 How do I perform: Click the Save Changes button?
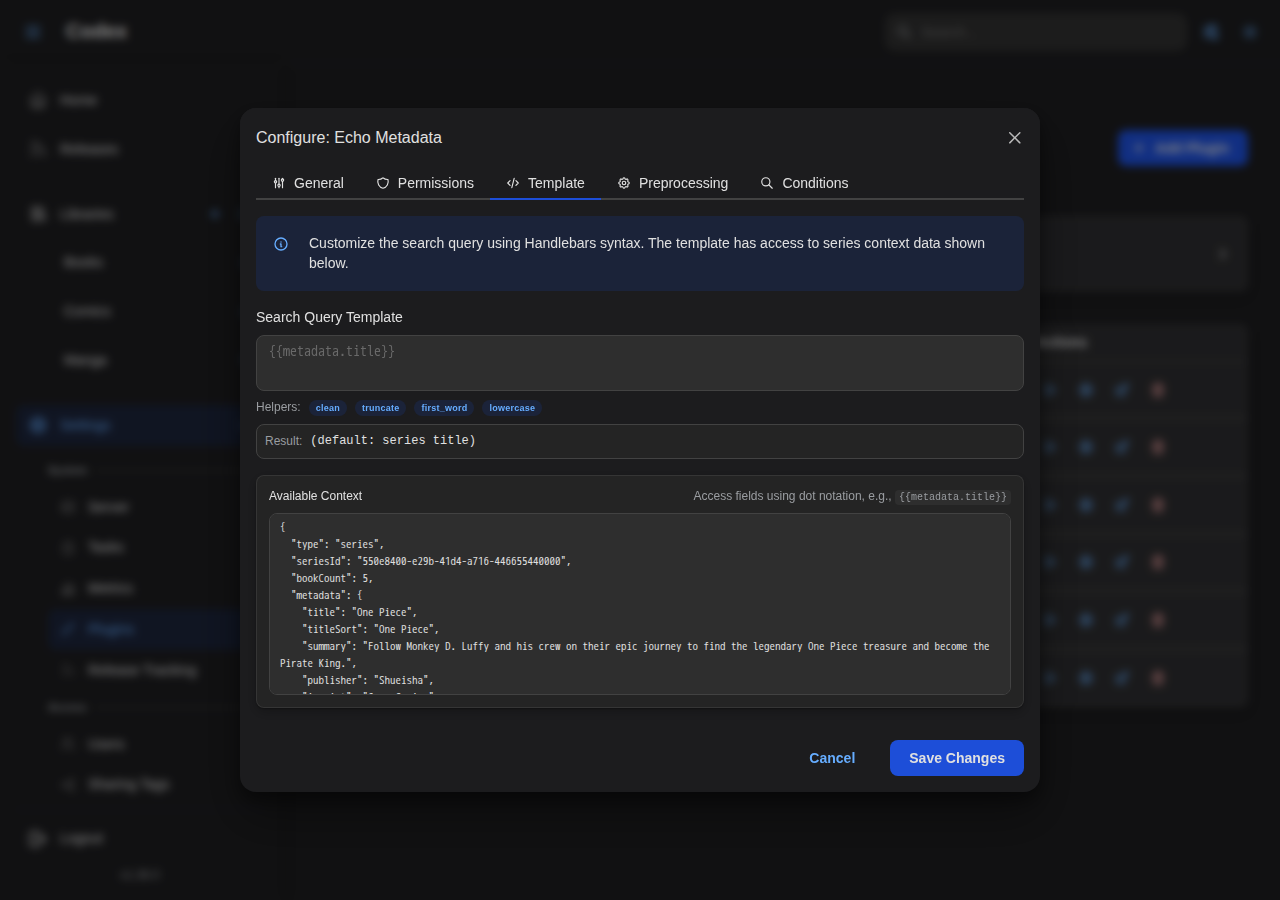pos(957,758)
